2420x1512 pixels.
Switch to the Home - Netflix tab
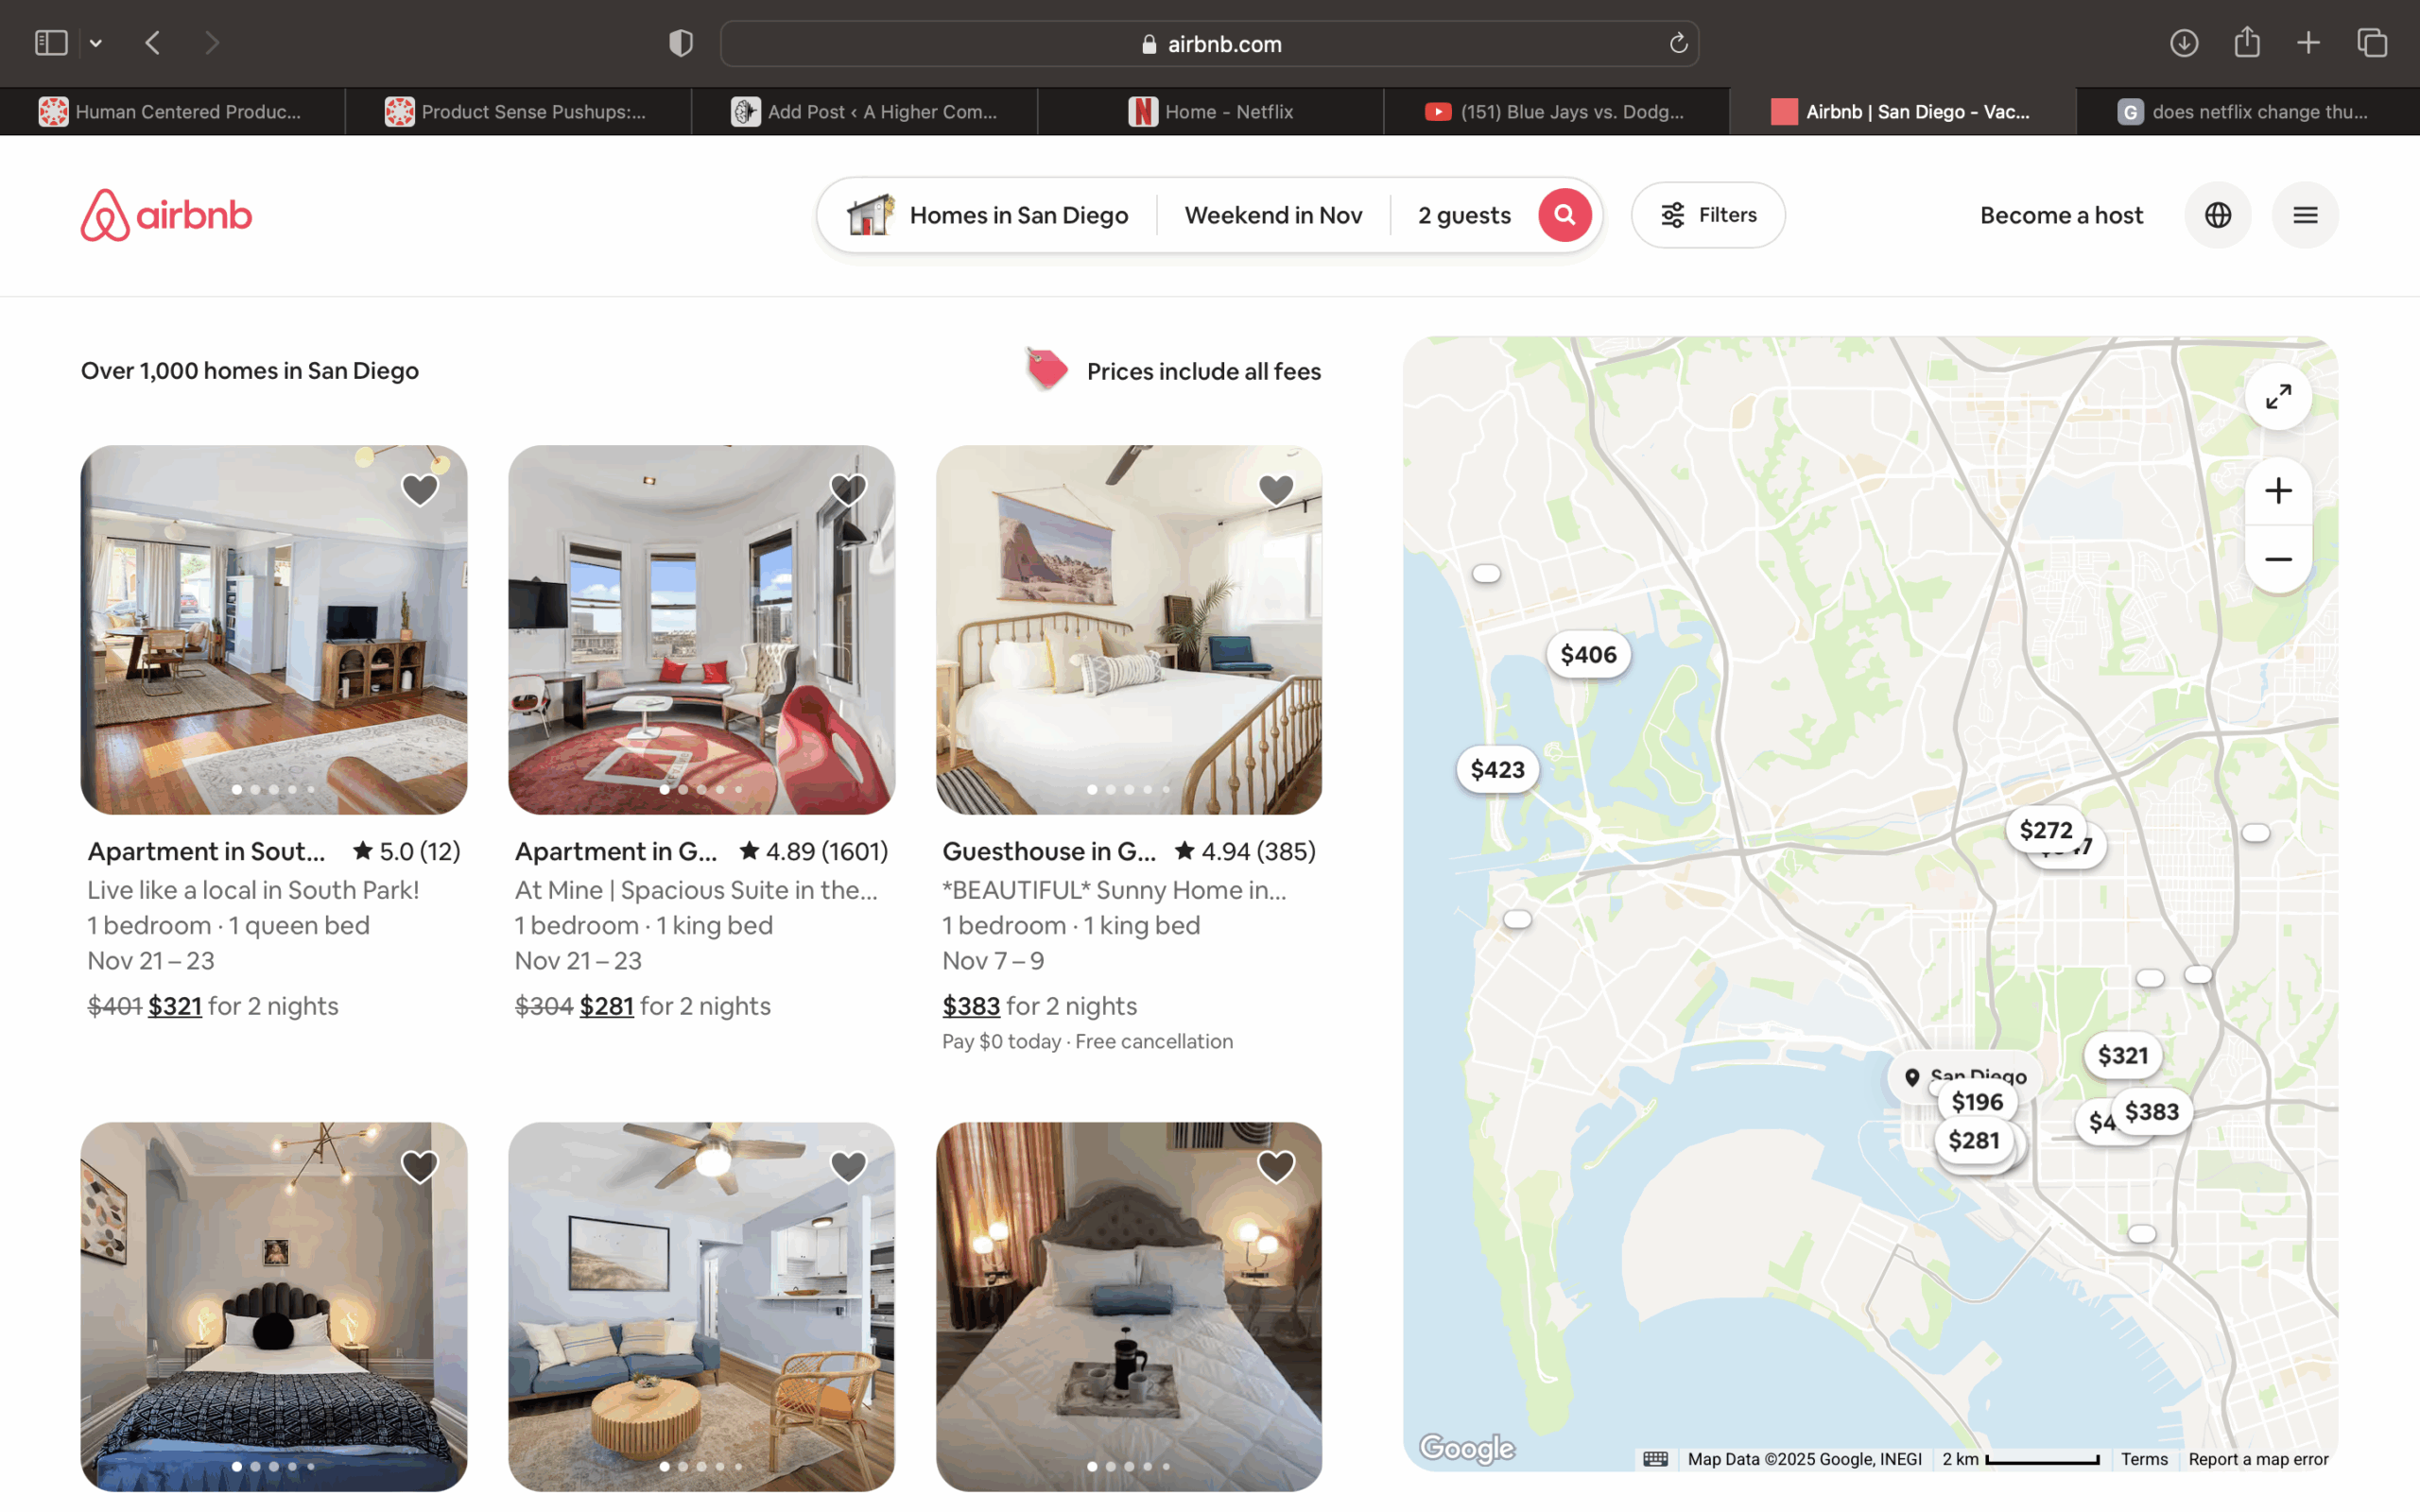pyautogui.click(x=1210, y=112)
